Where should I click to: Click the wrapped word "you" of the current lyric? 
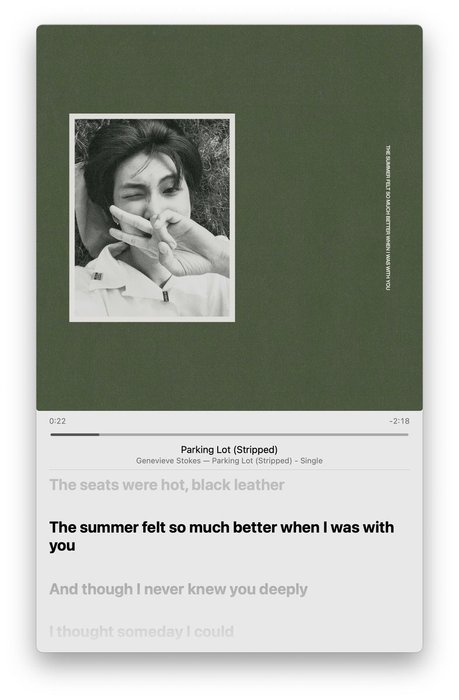point(62,546)
